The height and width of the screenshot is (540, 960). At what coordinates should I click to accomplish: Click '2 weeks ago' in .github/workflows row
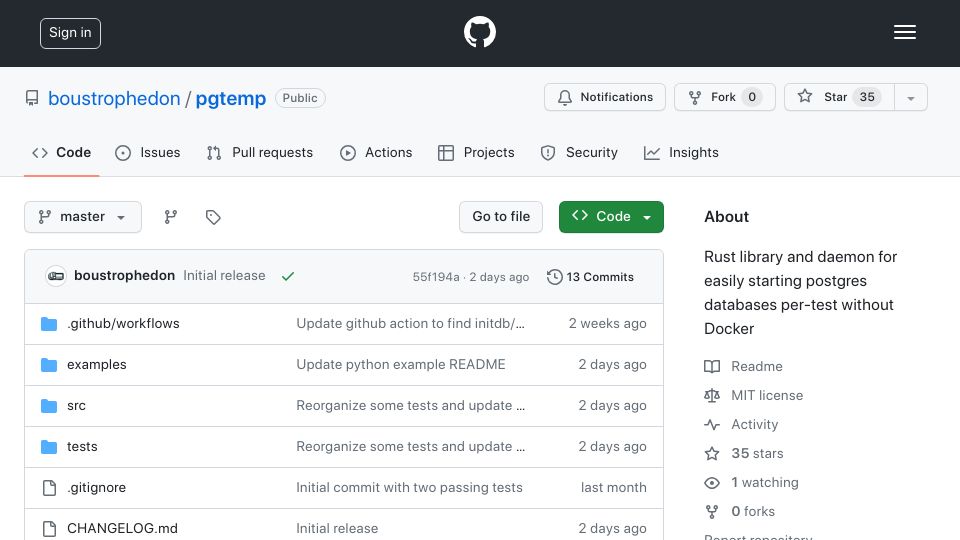tap(607, 323)
